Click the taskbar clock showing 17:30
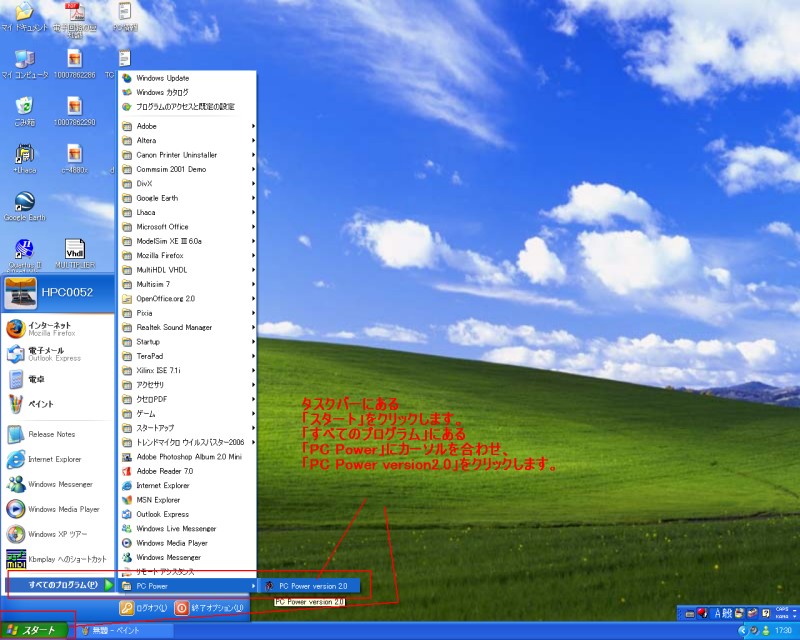Image resolution: width=800 pixels, height=640 pixels. coord(783,631)
